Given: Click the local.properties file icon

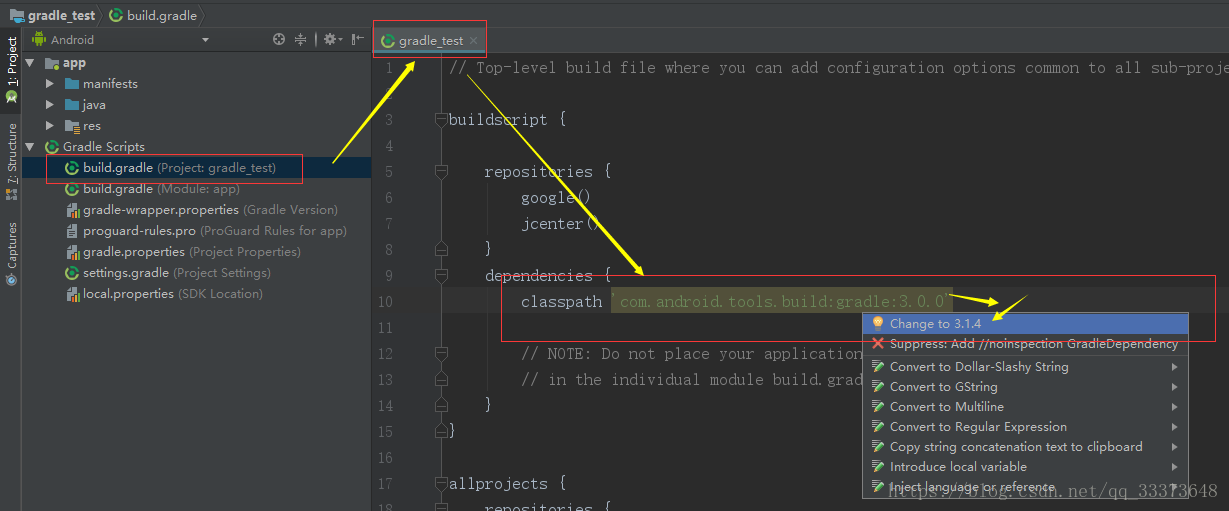Looking at the screenshot, I should point(72,294).
